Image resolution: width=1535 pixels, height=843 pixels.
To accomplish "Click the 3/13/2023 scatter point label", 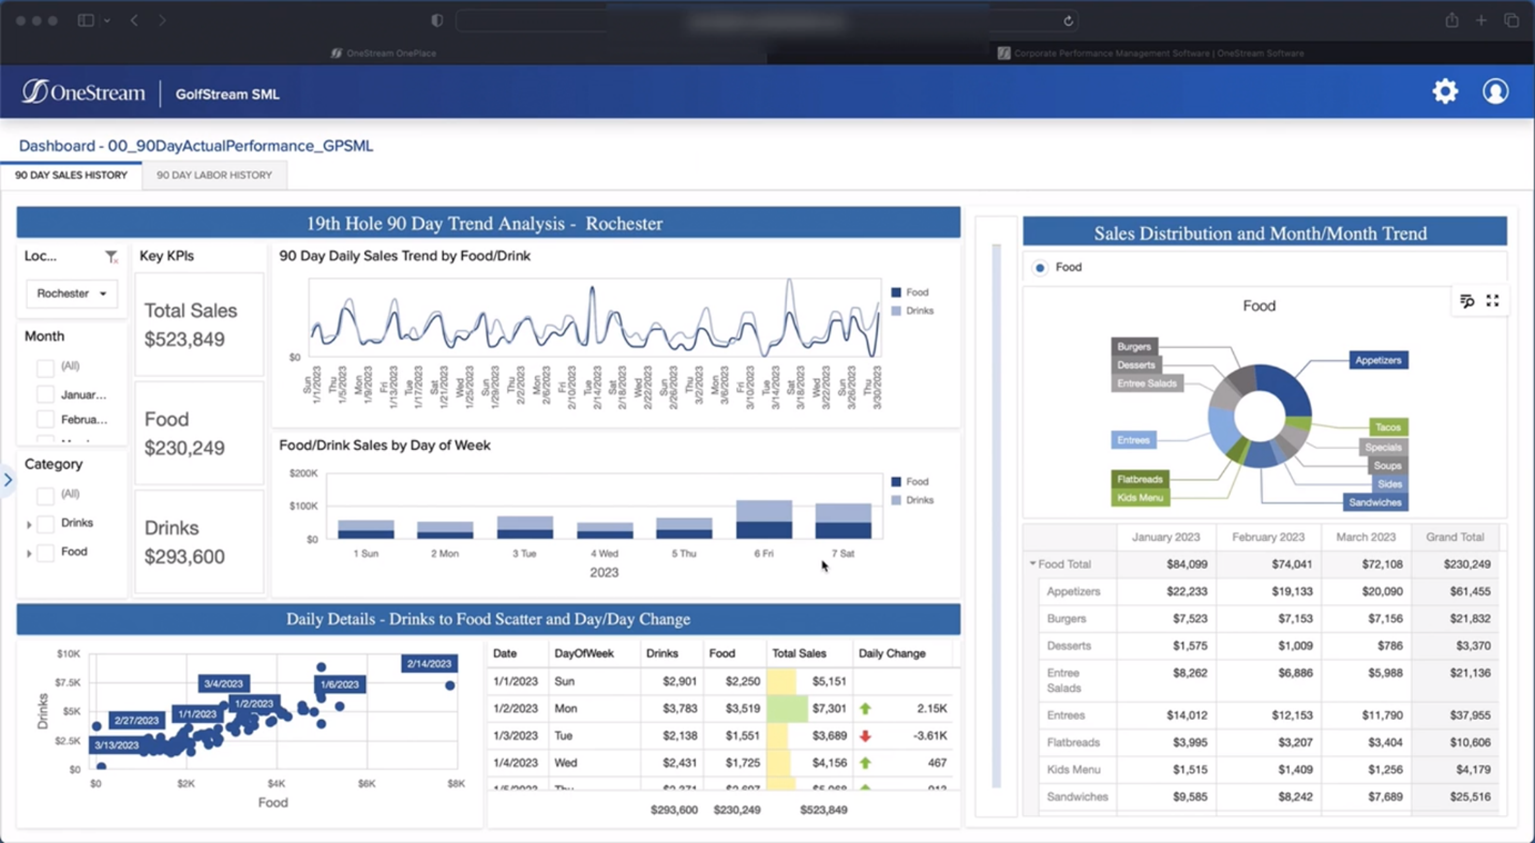I will point(116,745).
